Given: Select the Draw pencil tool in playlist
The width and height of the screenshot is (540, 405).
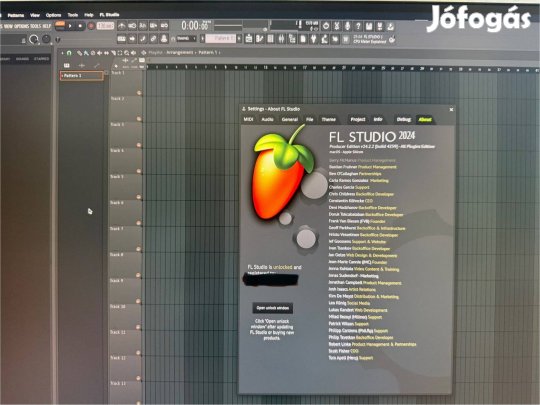Looking at the screenshot, I should pos(80,53).
